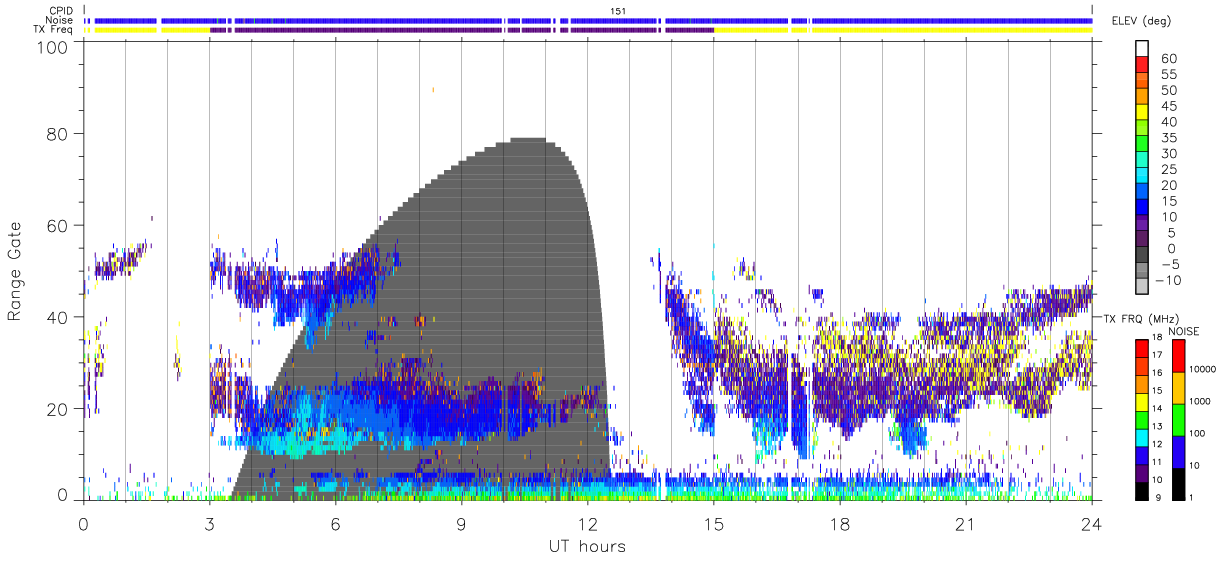Click the 'UT hours' x-axis title
This screenshot has height=567, width=1228.
[587, 547]
